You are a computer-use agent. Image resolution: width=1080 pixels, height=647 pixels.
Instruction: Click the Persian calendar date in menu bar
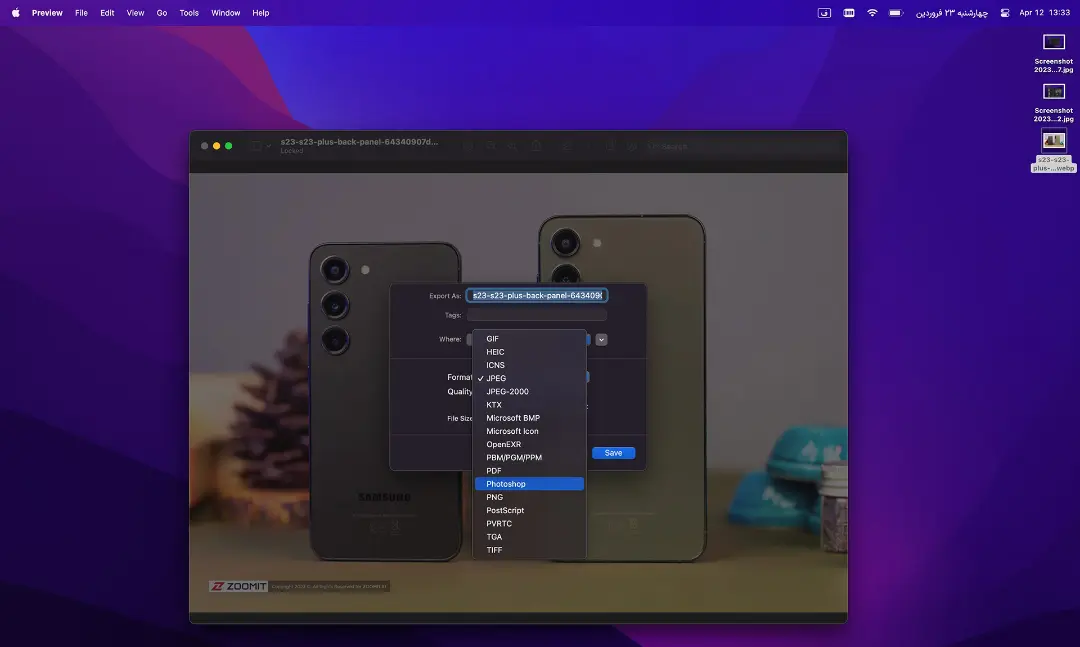951,12
